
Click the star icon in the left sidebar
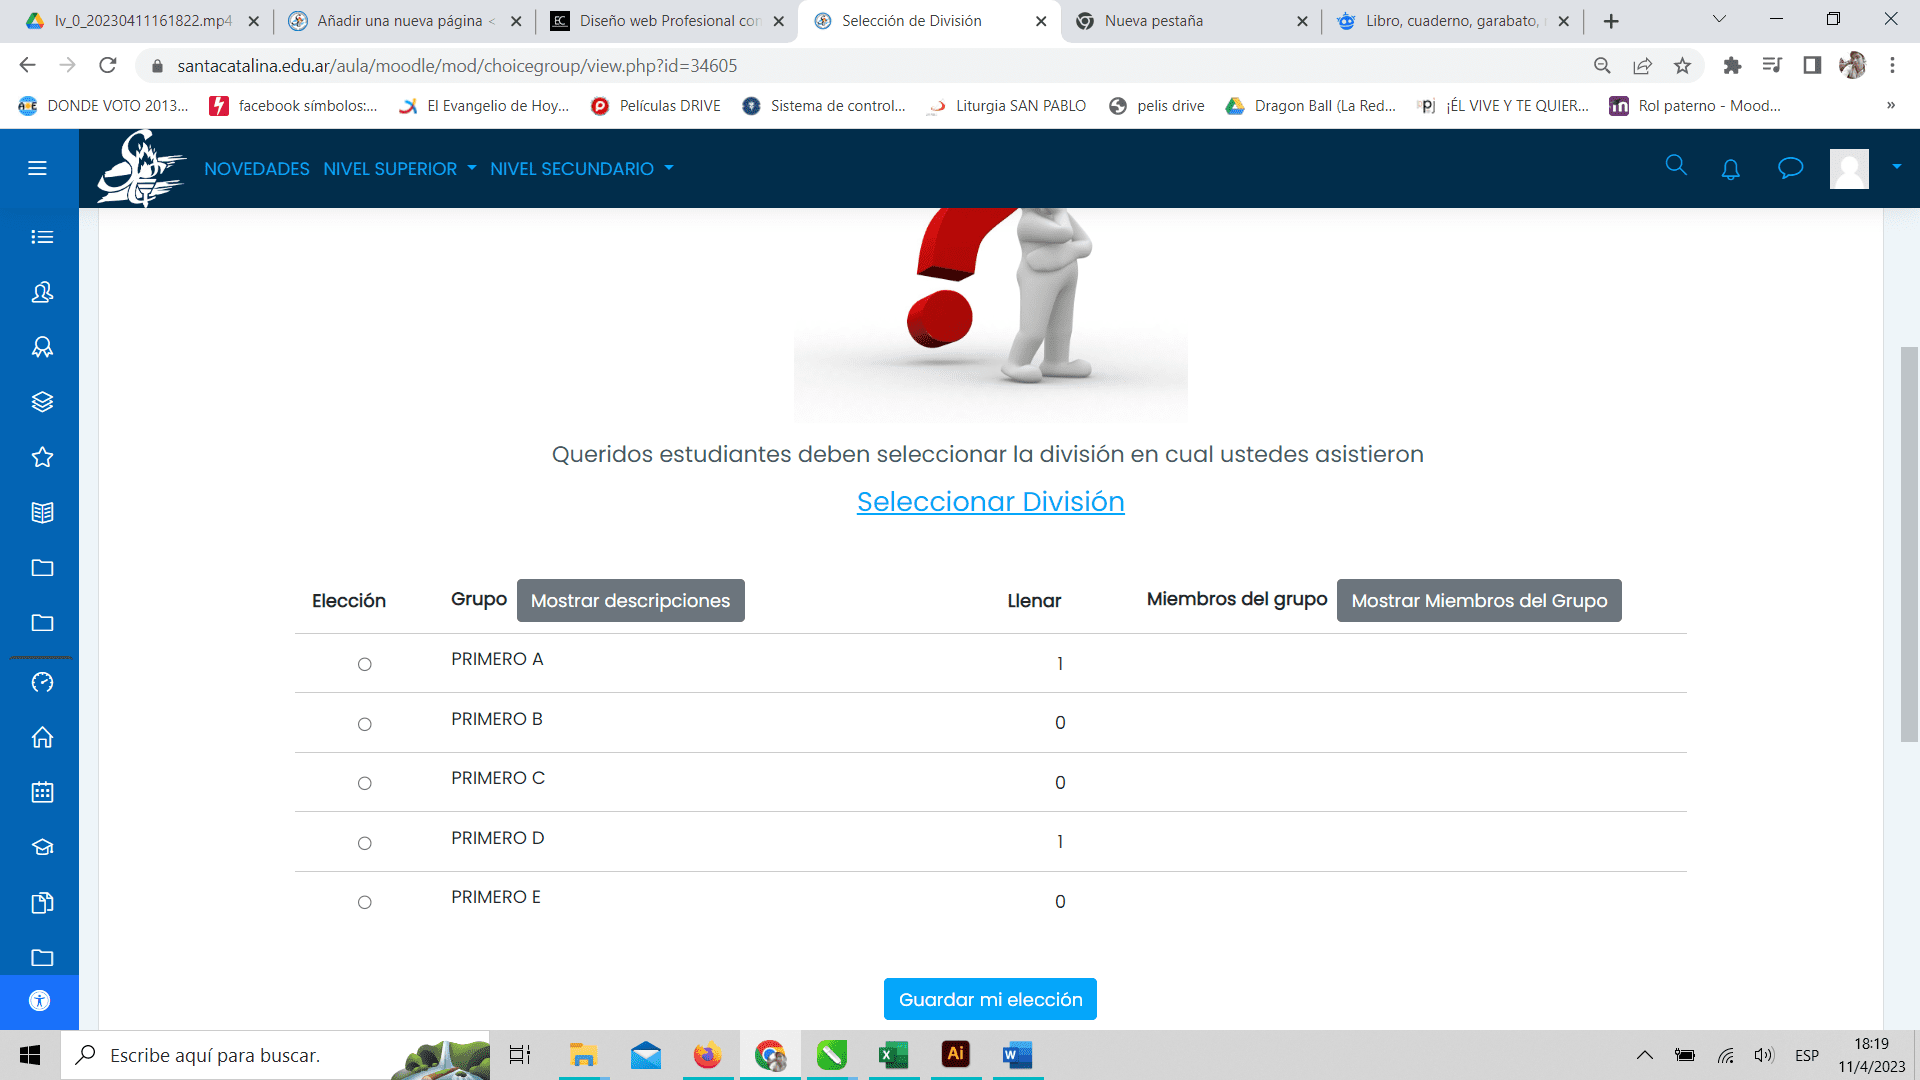(x=42, y=457)
